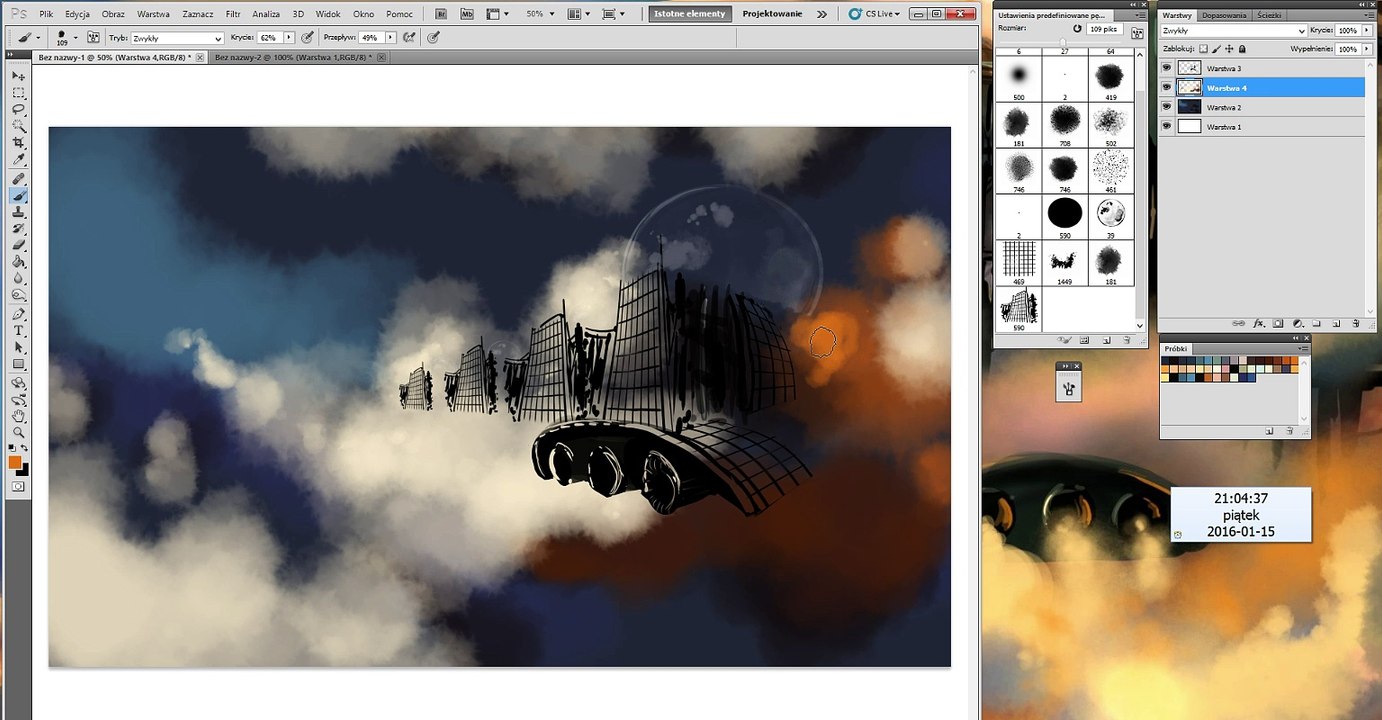
Task: Link layers using chain icon
Action: [1240, 323]
